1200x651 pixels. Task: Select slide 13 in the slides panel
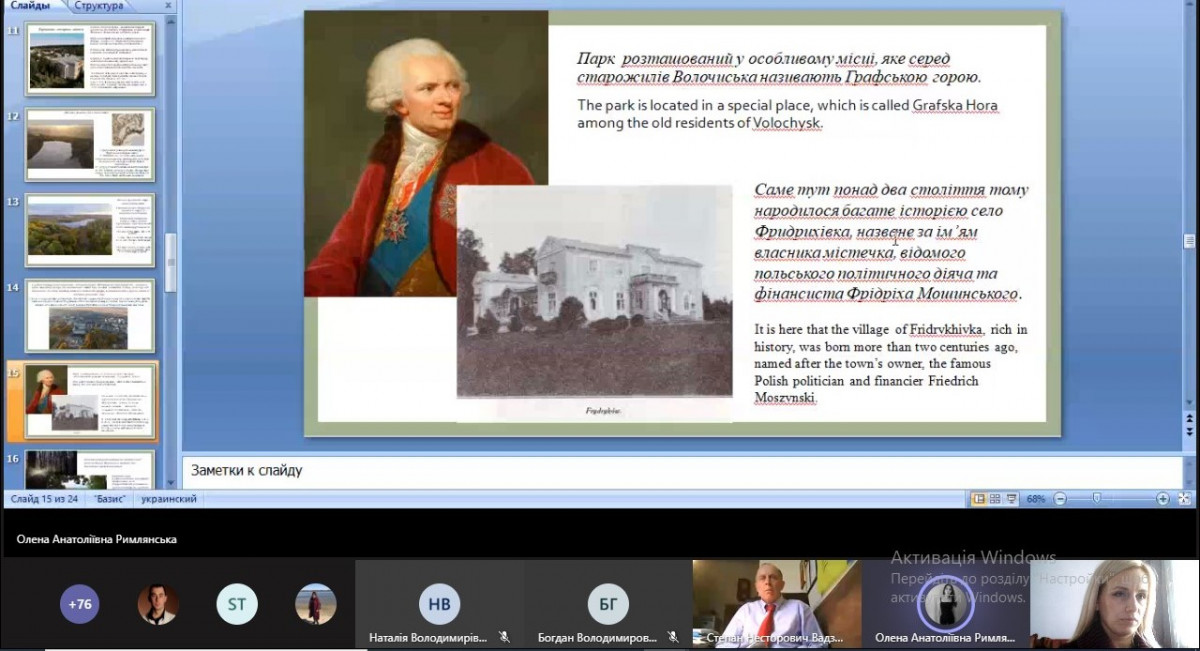tap(90, 230)
